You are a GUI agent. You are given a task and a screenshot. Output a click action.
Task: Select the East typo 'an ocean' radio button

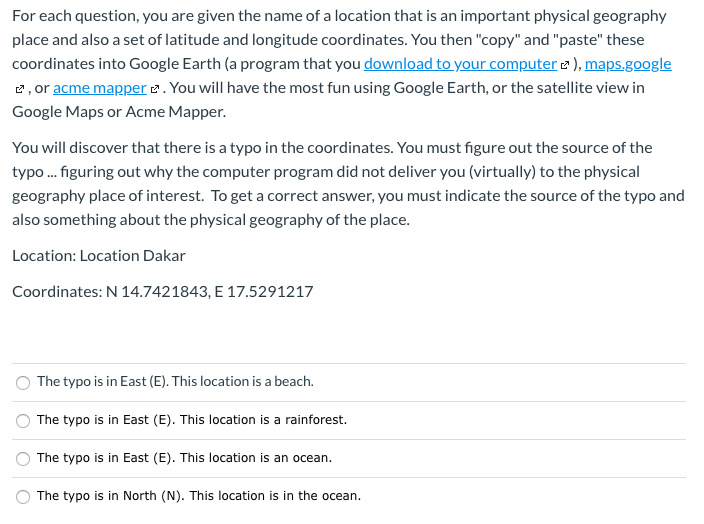pyautogui.click(x=23, y=458)
